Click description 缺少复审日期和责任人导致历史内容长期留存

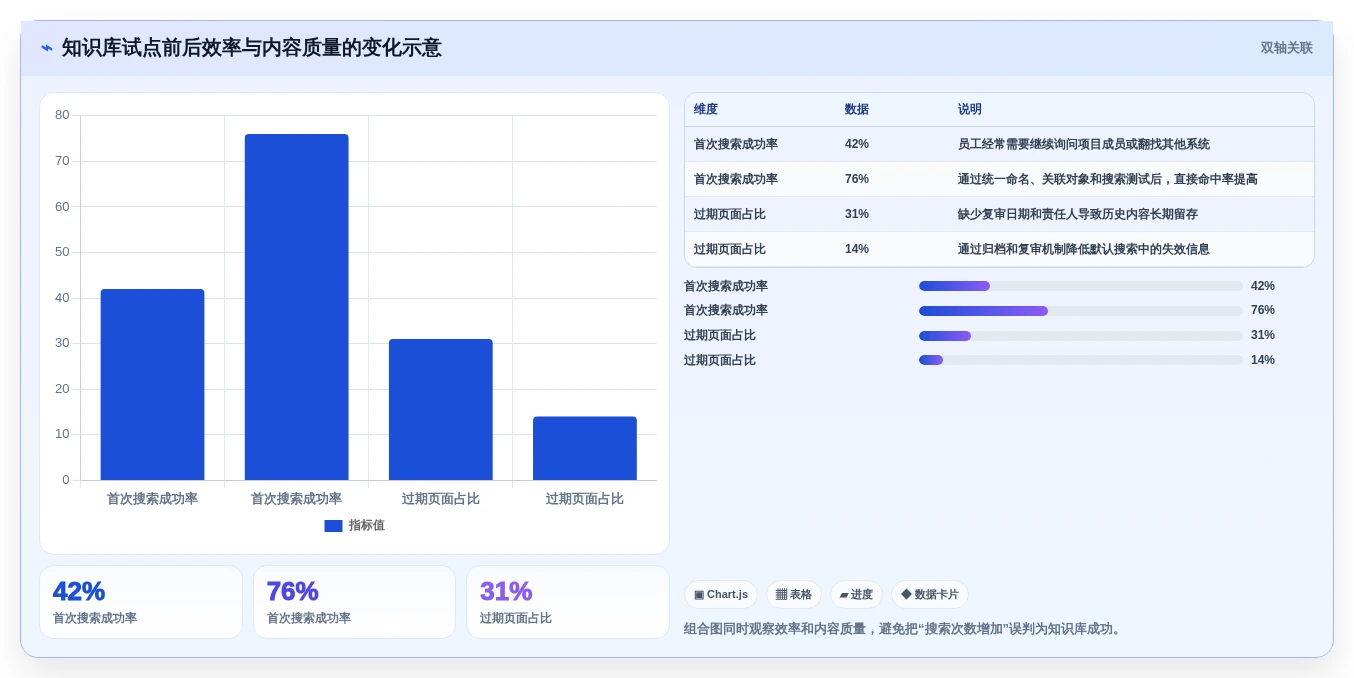point(1077,214)
